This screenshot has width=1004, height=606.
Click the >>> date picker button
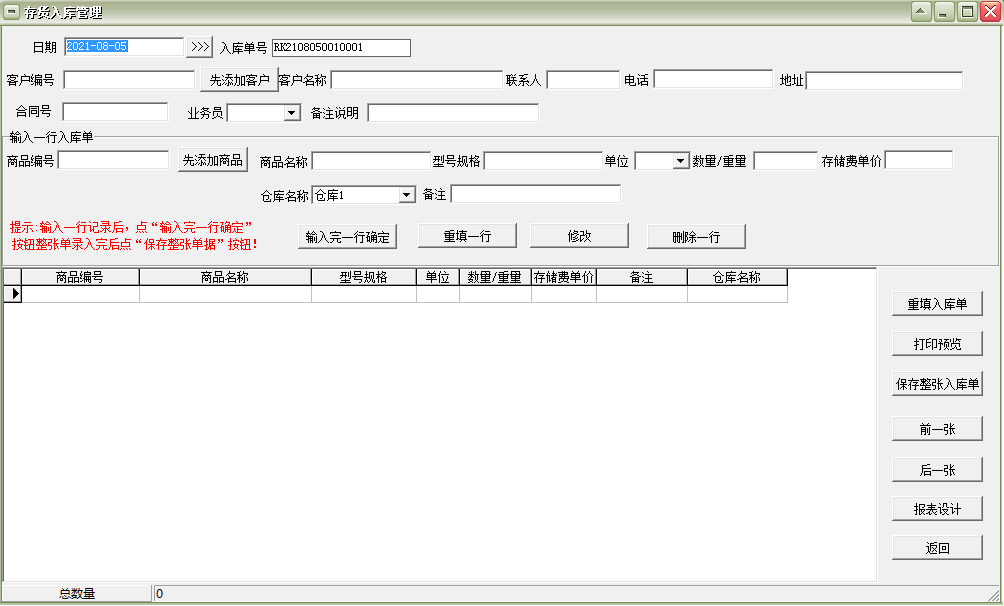tap(201, 46)
